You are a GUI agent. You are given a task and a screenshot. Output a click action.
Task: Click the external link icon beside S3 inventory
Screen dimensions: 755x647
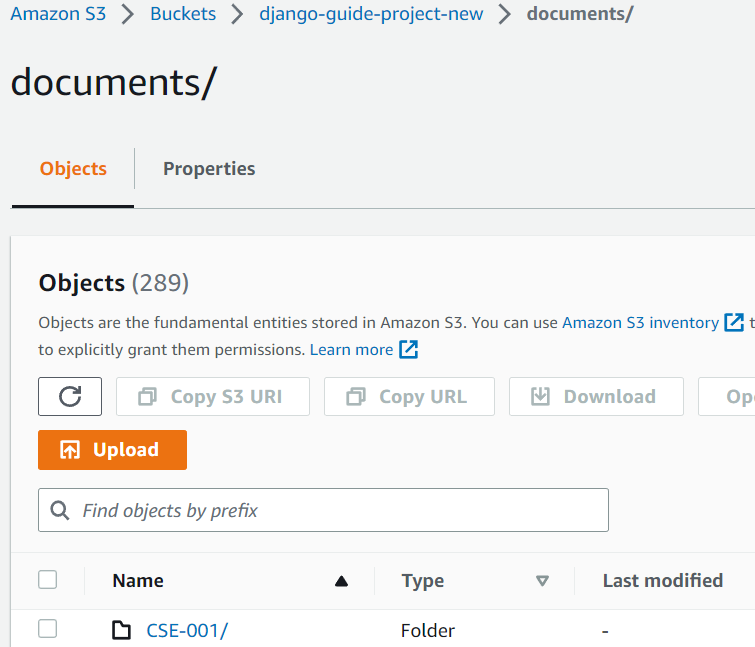click(x=734, y=322)
